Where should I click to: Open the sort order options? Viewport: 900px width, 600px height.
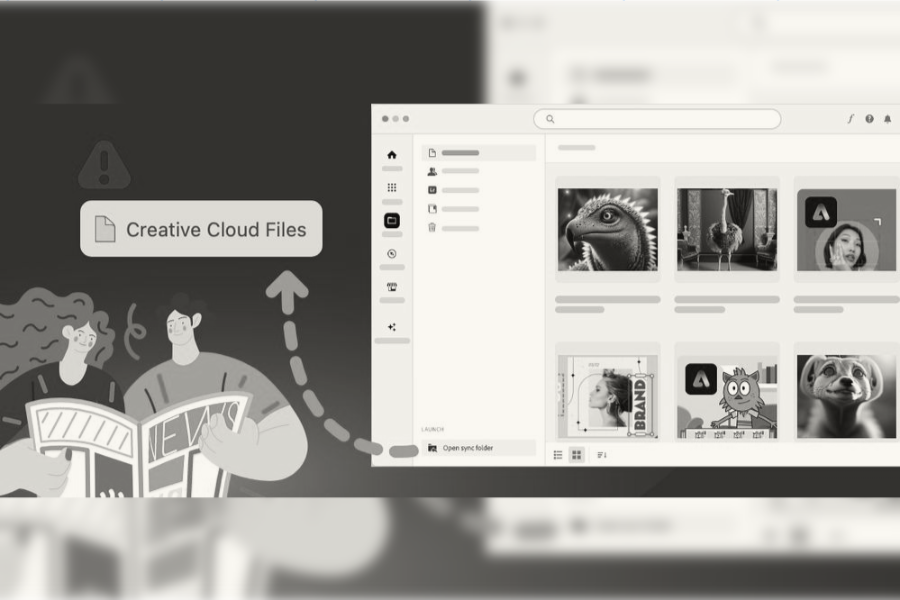602,455
